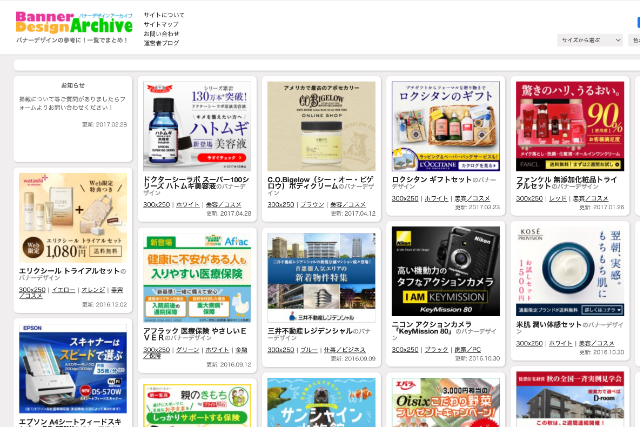Open the ロクシタンのギフト banner image
The height and width of the screenshot is (427, 640).
pos(446,126)
